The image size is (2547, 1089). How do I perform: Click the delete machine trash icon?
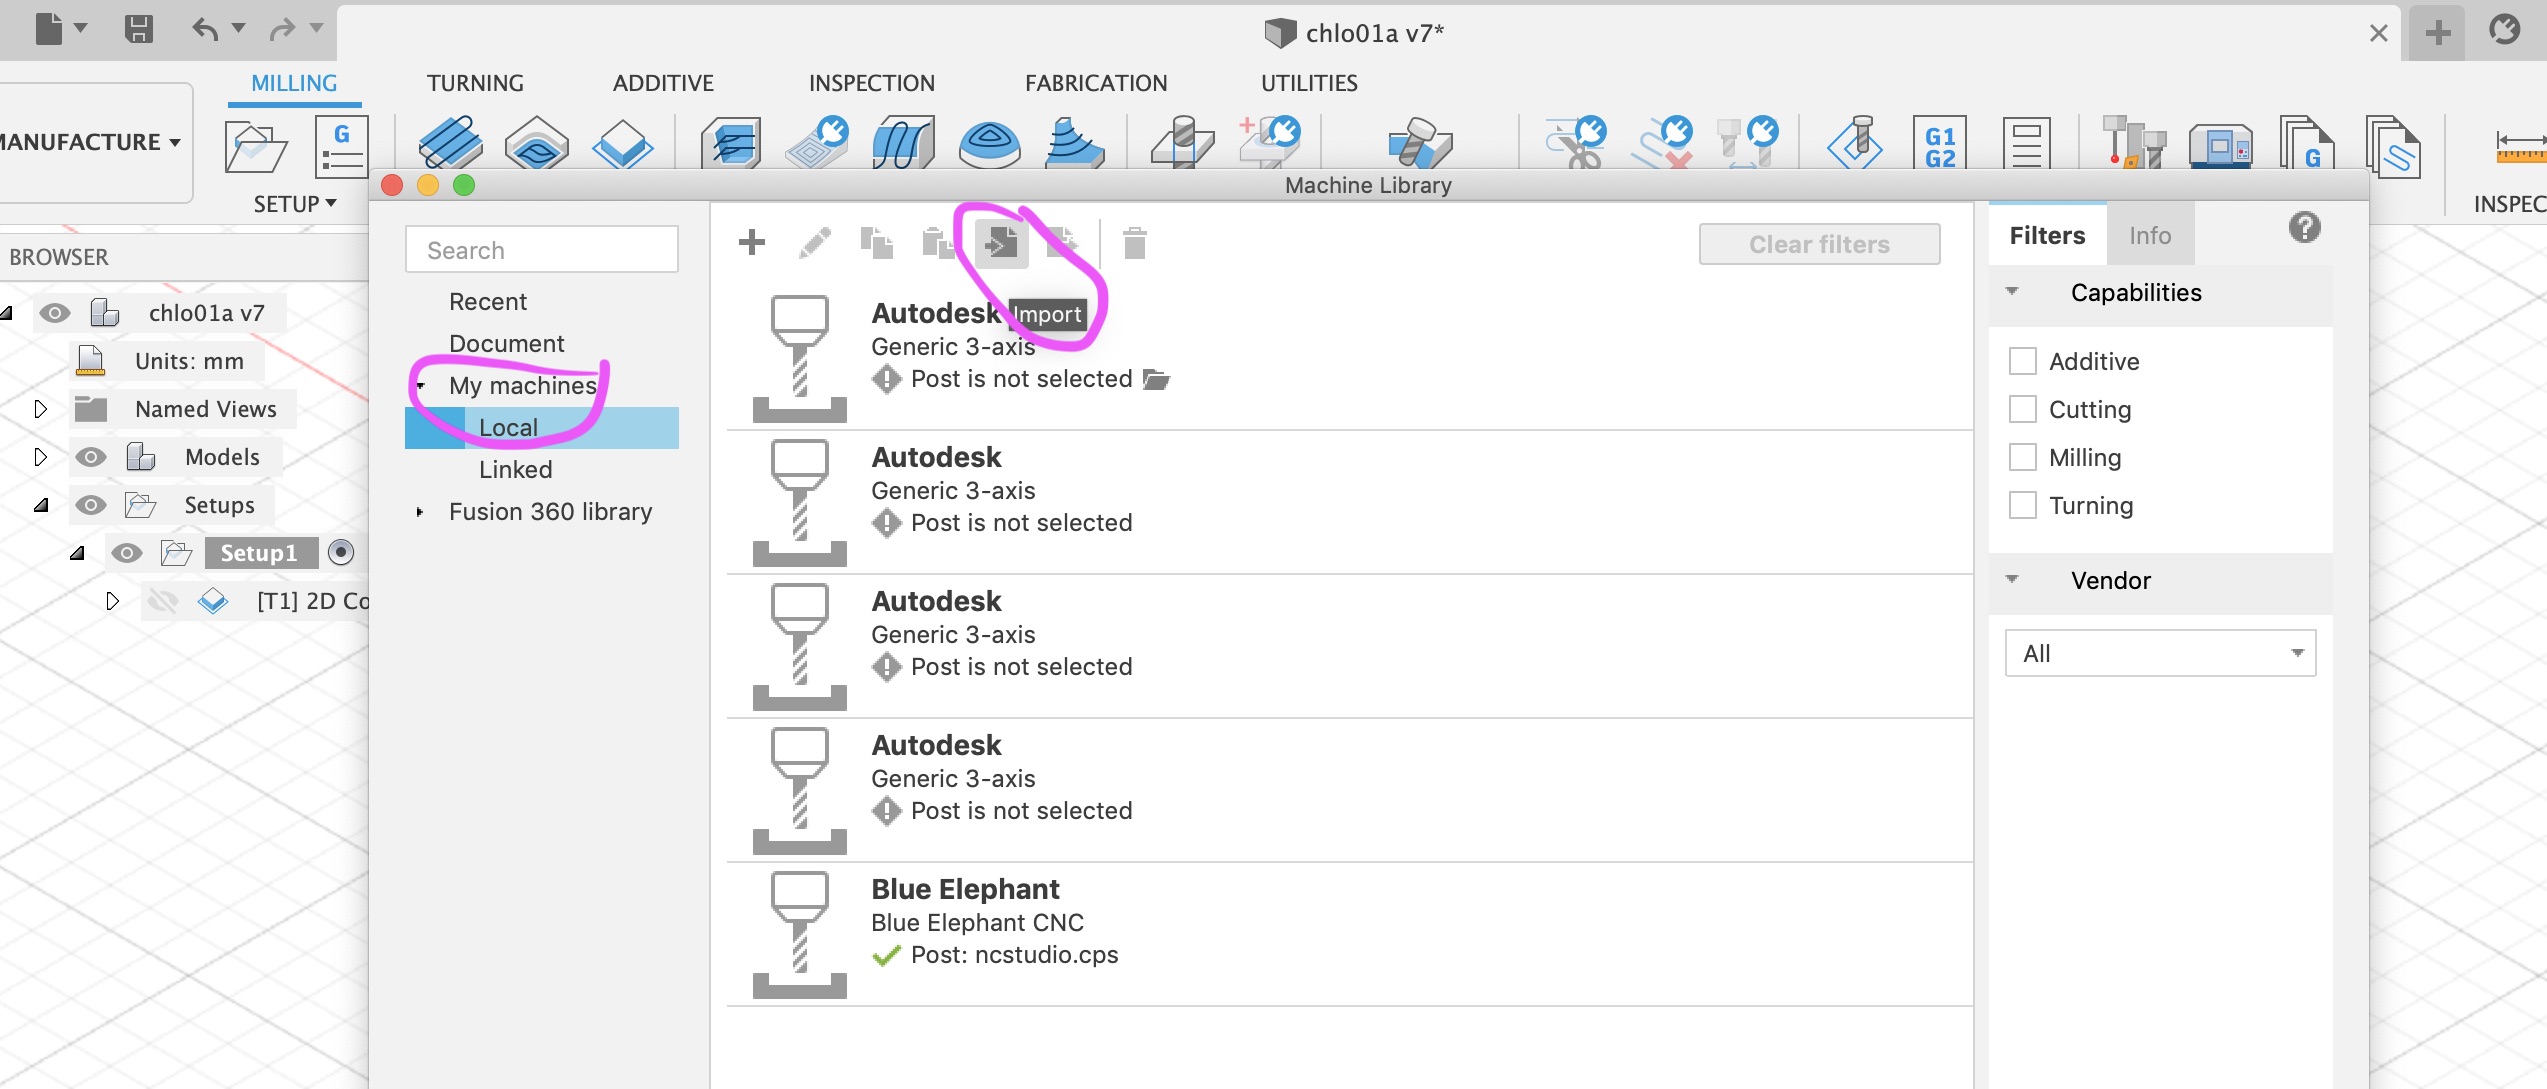(1134, 243)
